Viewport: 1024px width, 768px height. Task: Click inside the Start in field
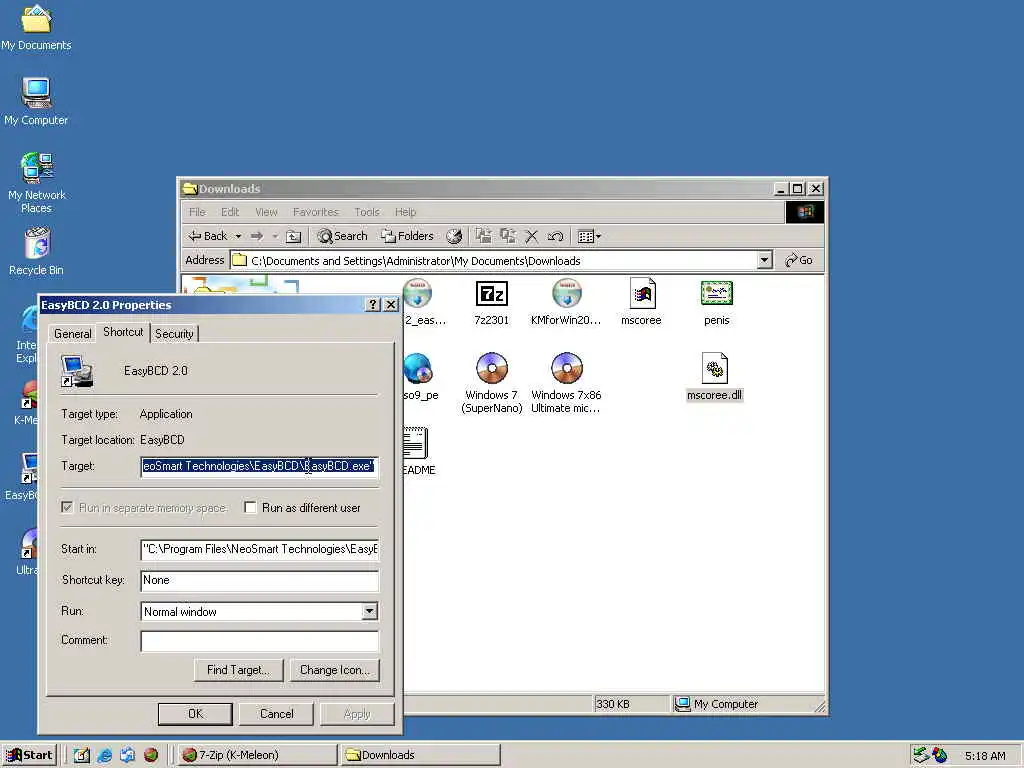tap(259, 549)
